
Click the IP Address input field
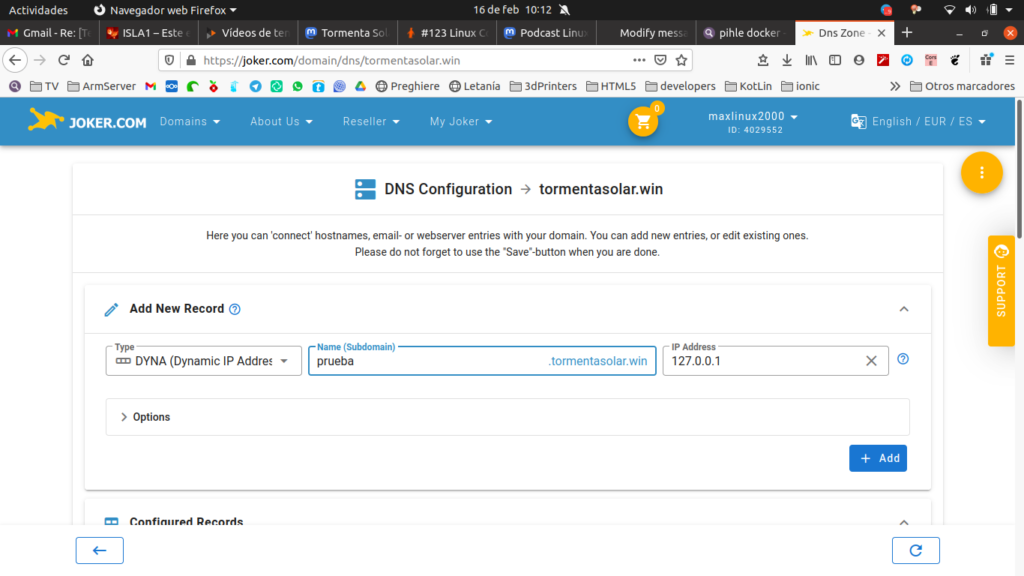(x=775, y=361)
